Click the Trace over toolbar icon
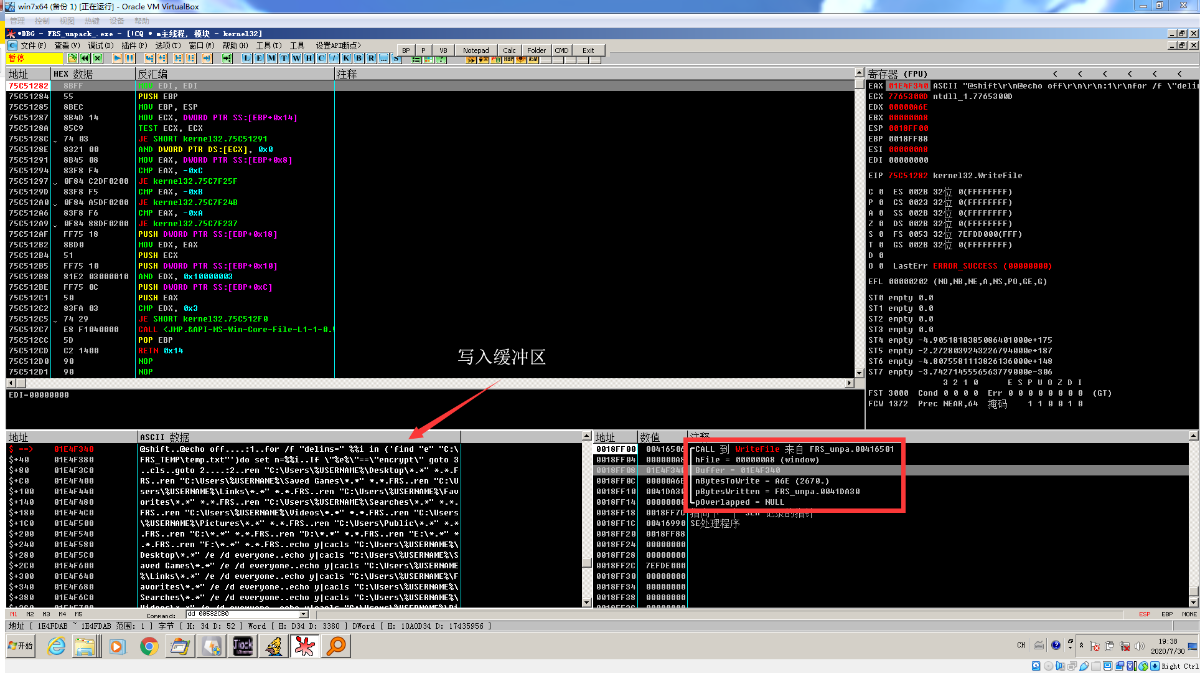 click(190, 58)
